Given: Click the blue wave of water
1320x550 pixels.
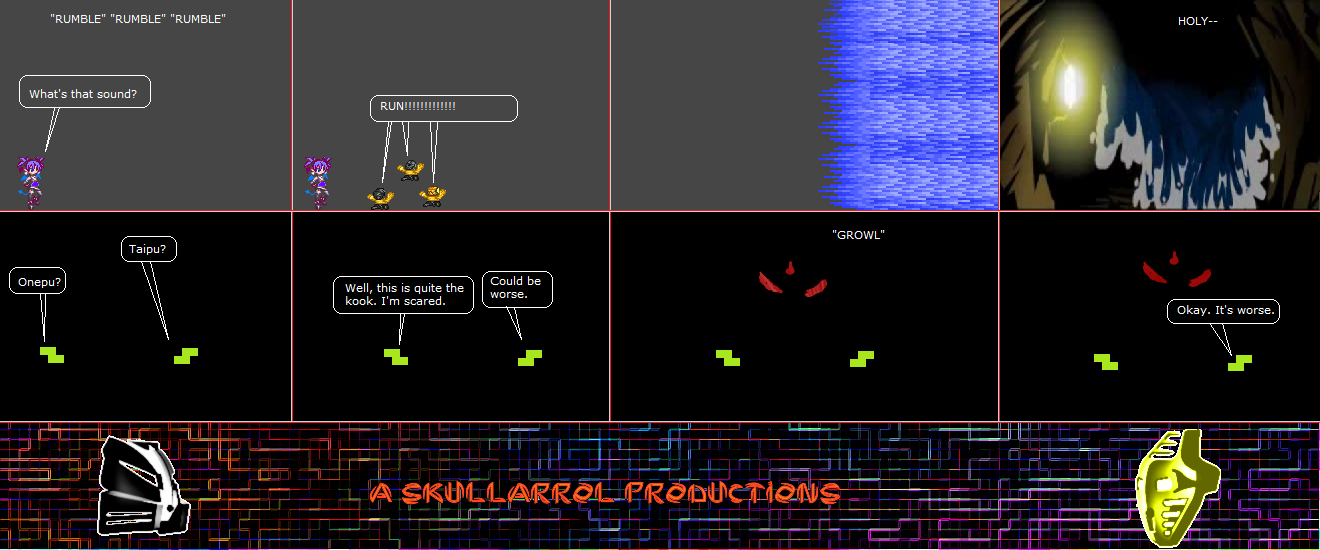Looking at the screenshot, I should 910,105.
